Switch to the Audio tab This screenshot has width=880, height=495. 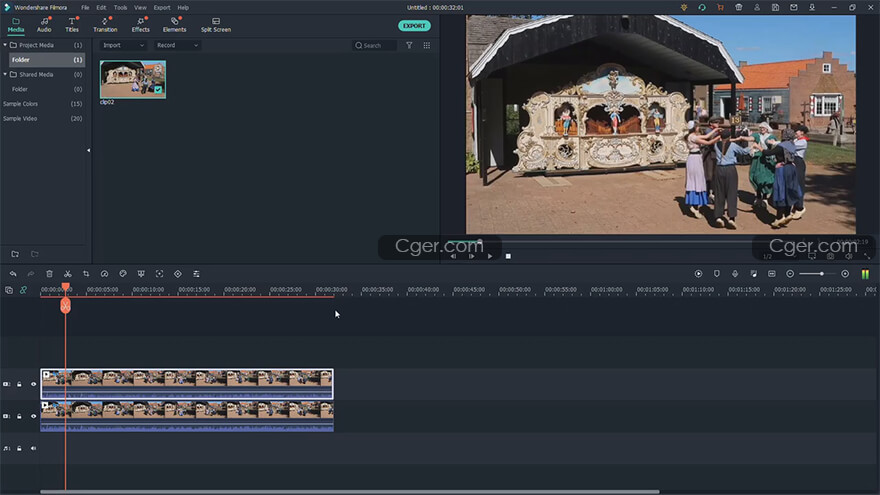[x=44, y=25]
